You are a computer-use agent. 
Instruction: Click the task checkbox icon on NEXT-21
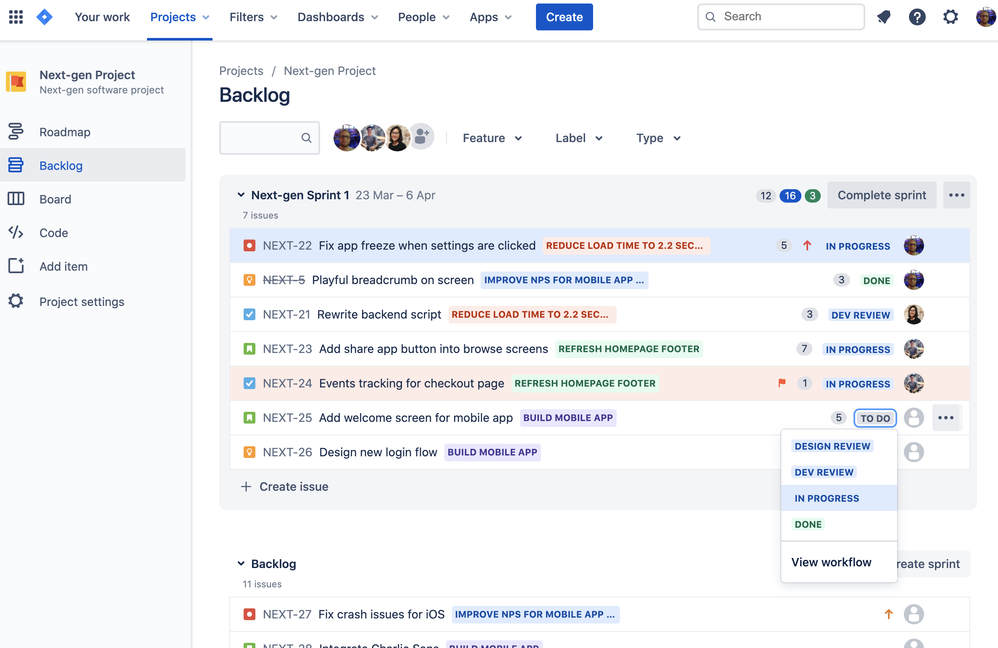[x=250, y=314]
